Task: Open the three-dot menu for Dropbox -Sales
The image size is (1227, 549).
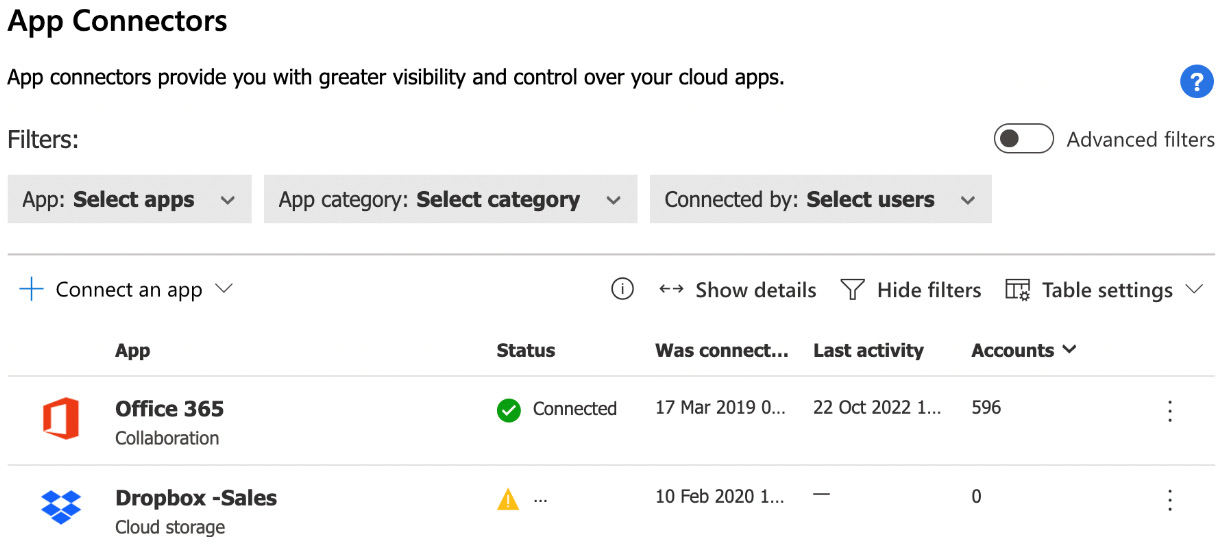Action: (x=1169, y=500)
